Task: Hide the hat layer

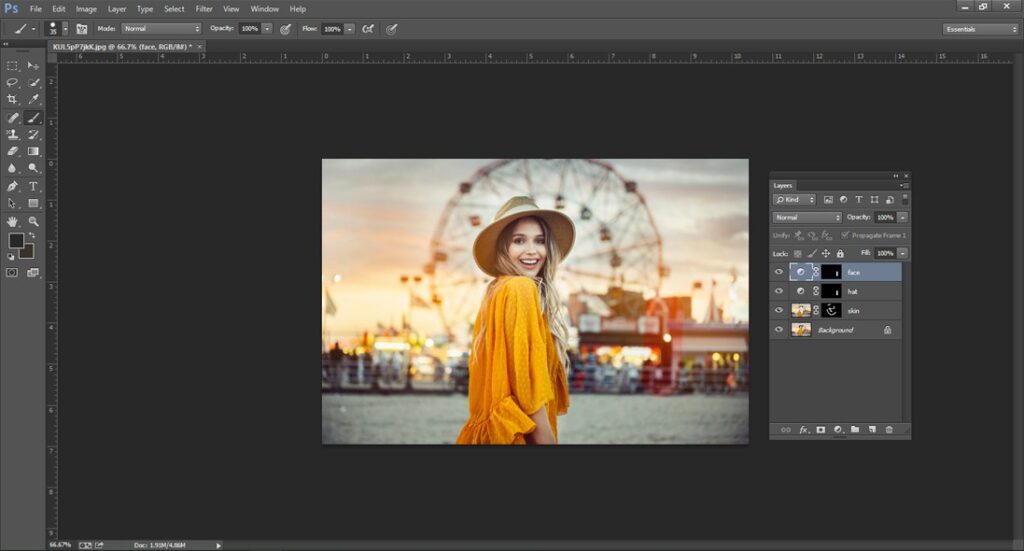Action: tap(778, 291)
